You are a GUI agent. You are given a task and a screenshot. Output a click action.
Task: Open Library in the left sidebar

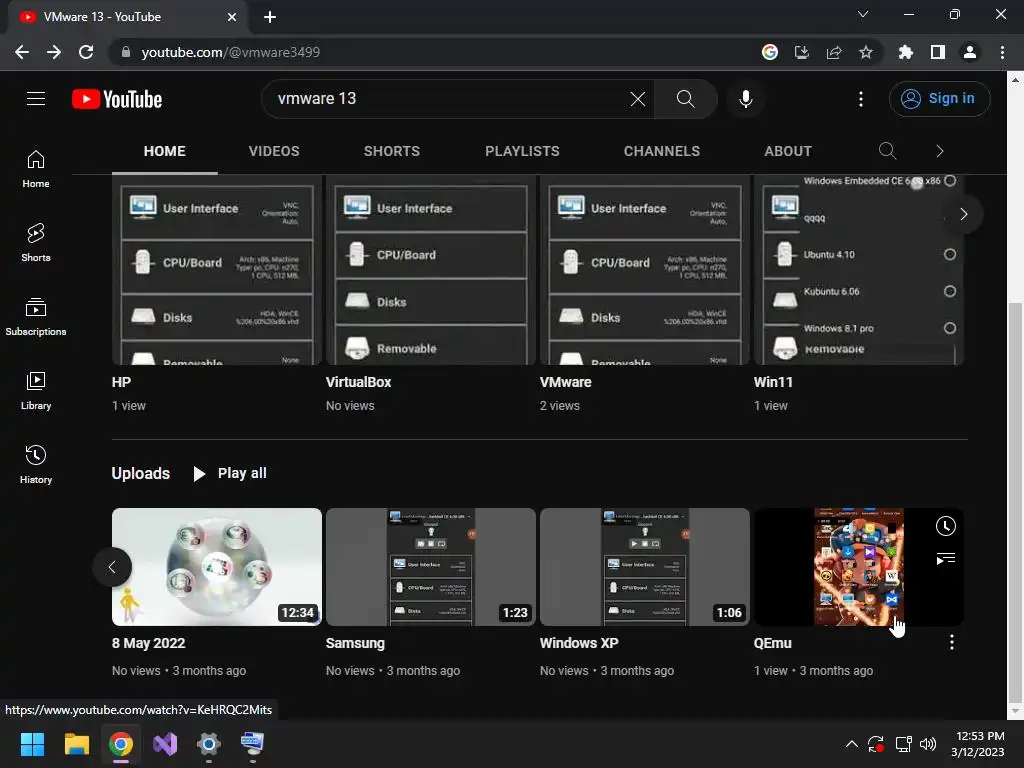click(x=36, y=391)
